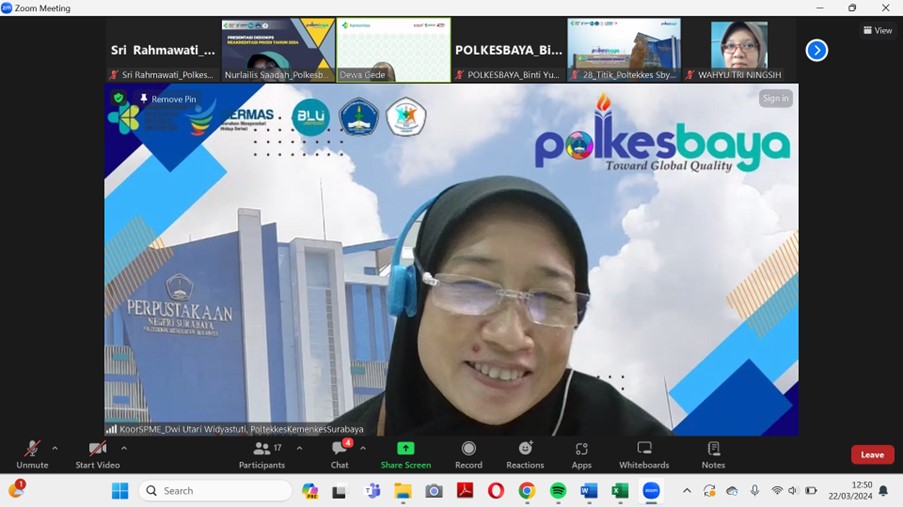Click the weather widget on taskbar

click(x=16, y=490)
